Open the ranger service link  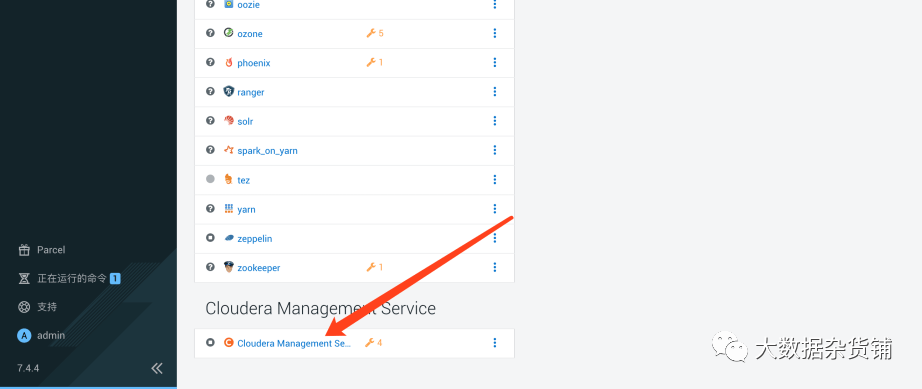coord(250,92)
